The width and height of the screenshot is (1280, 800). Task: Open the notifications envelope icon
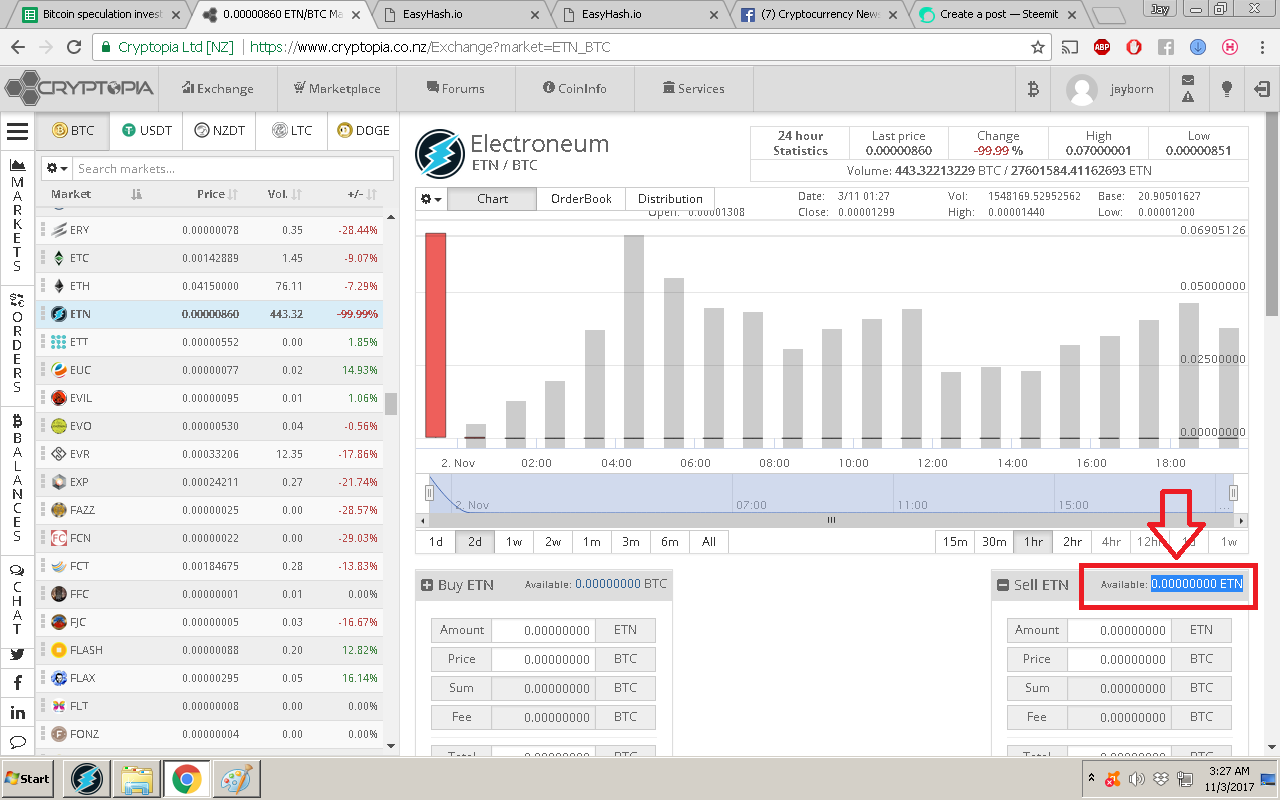click(1187, 81)
